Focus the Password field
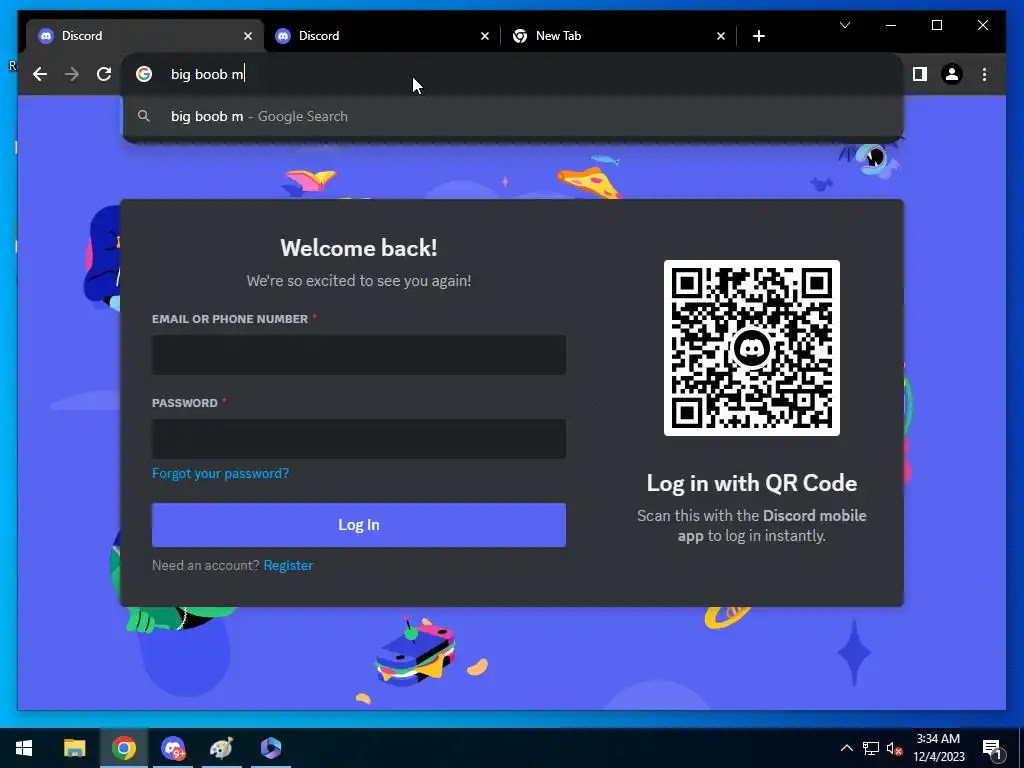The height and width of the screenshot is (768, 1024). pyautogui.click(x=359, y=439)
